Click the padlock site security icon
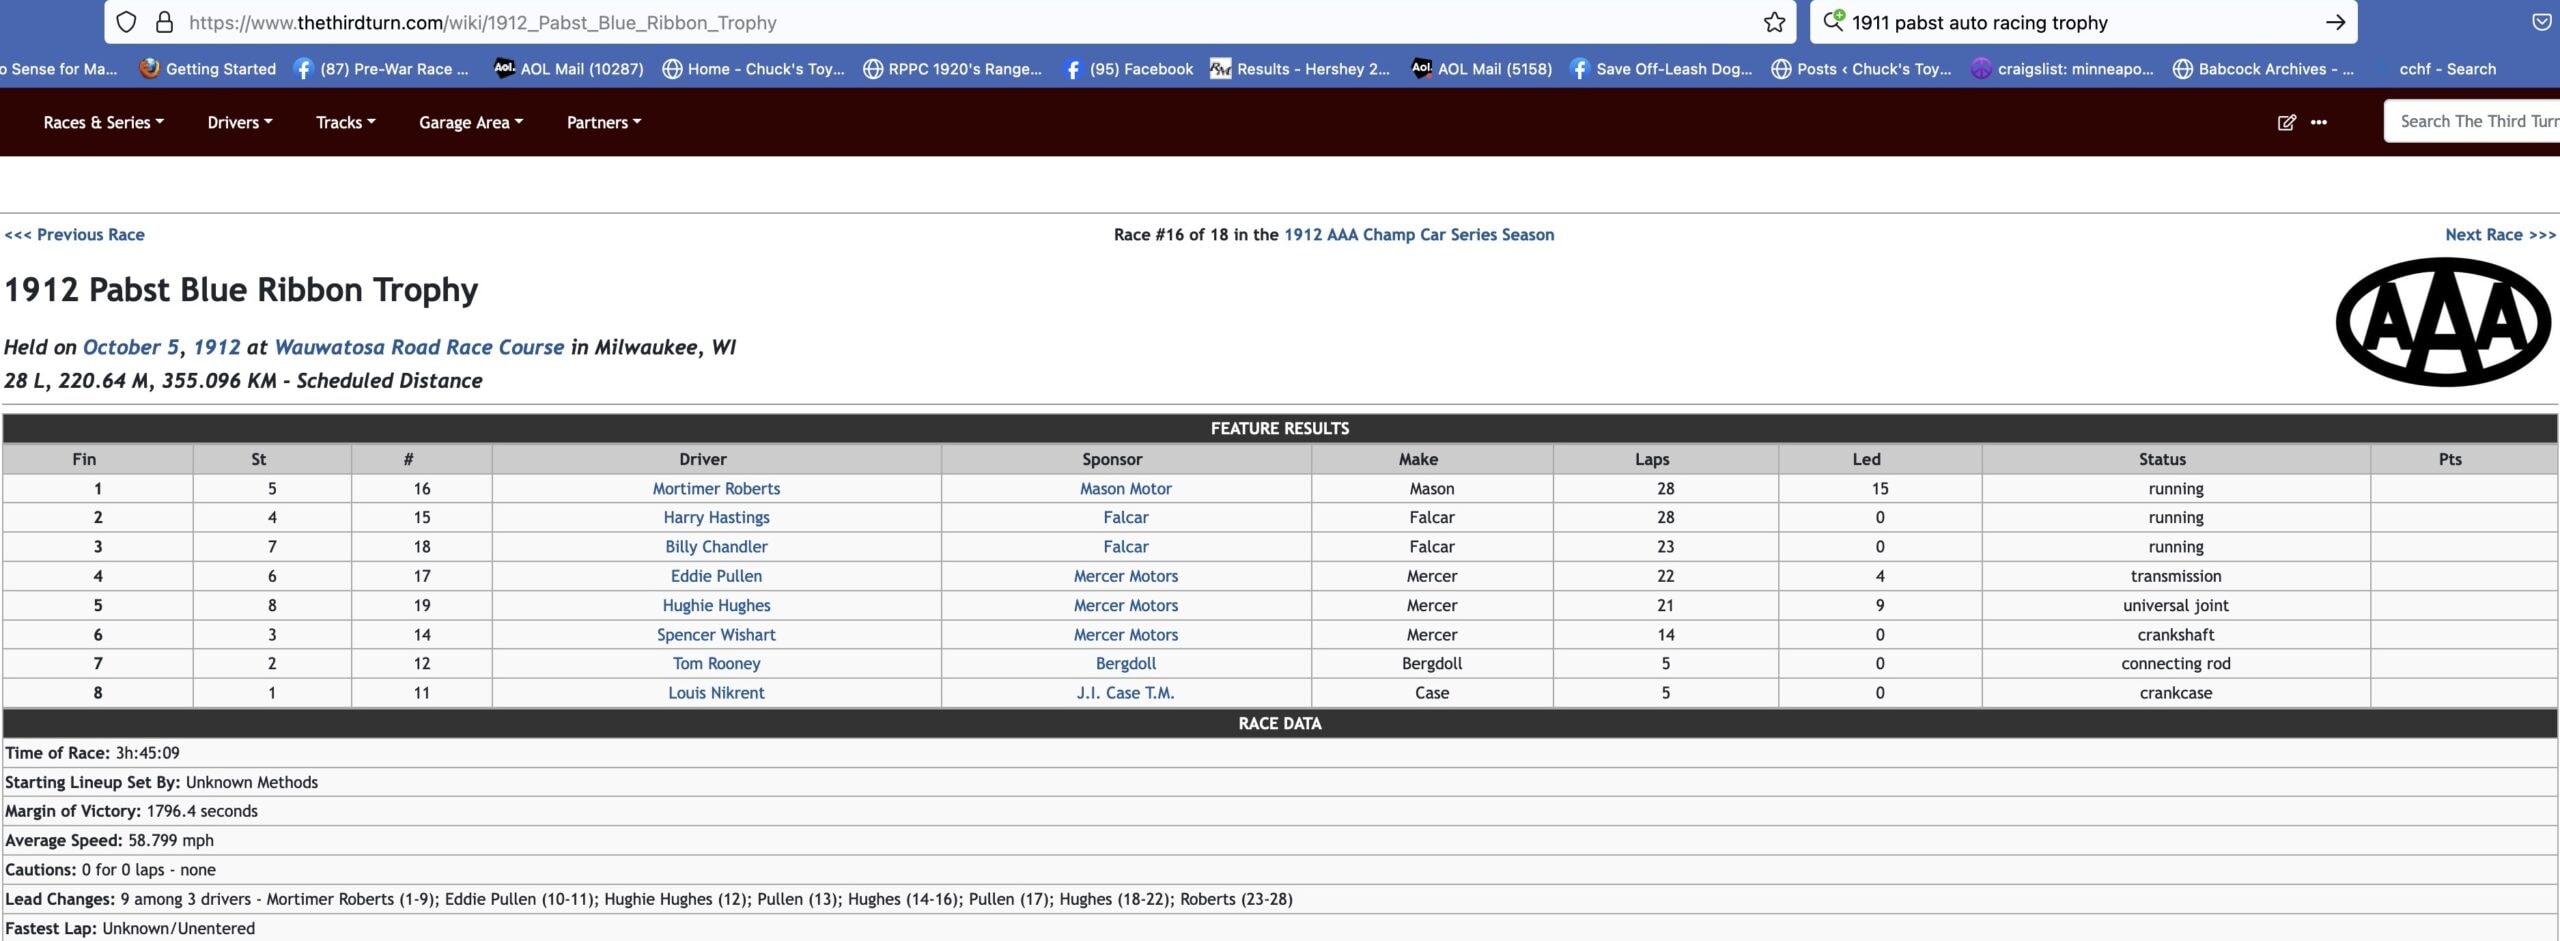 (165, 22)
